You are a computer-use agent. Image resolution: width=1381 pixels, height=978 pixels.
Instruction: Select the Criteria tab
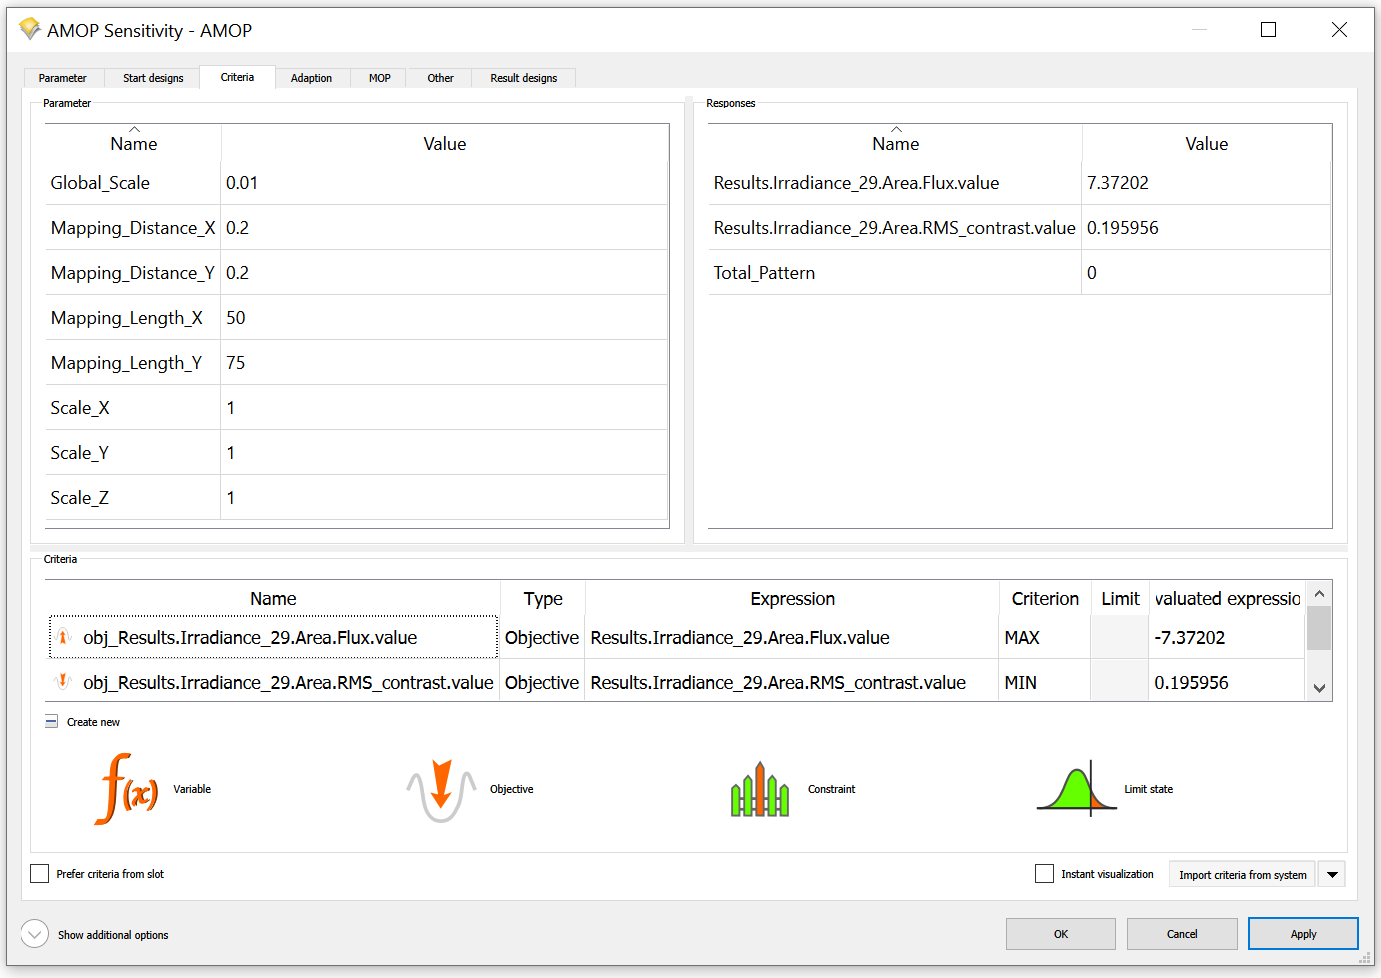[x=237, y=77]
